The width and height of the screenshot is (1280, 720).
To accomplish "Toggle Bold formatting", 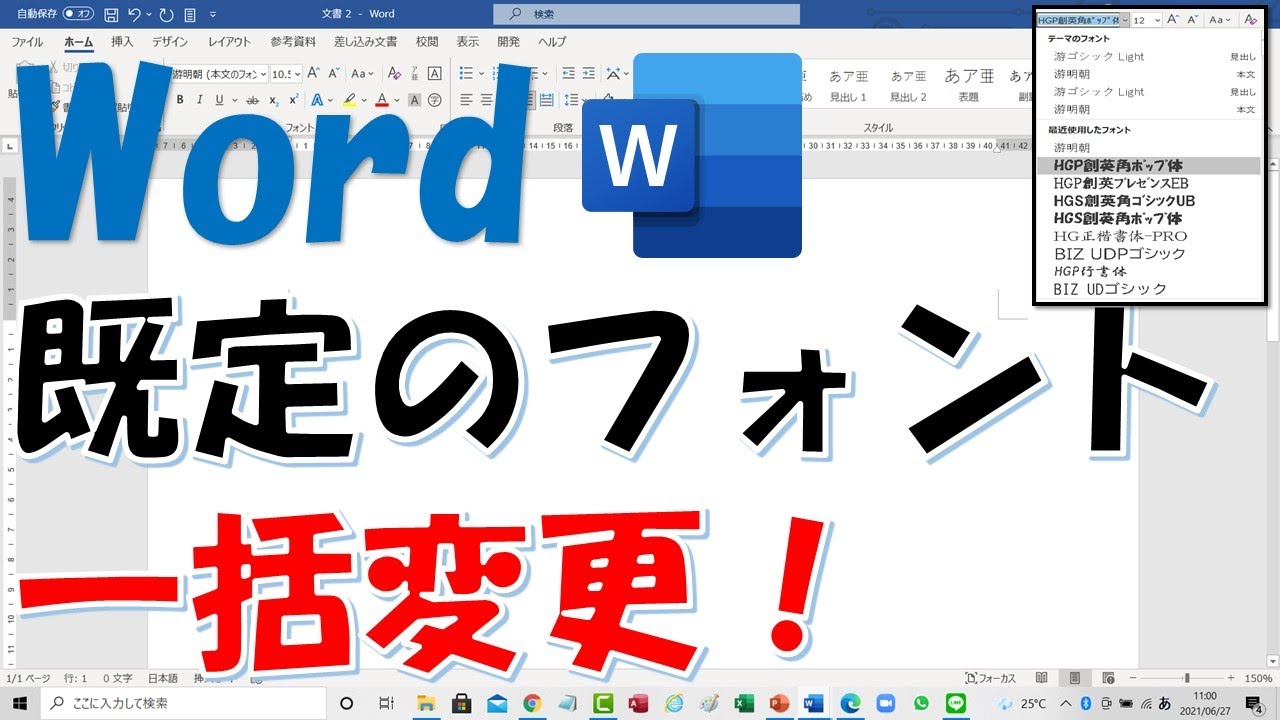I will tap(180, 100).
